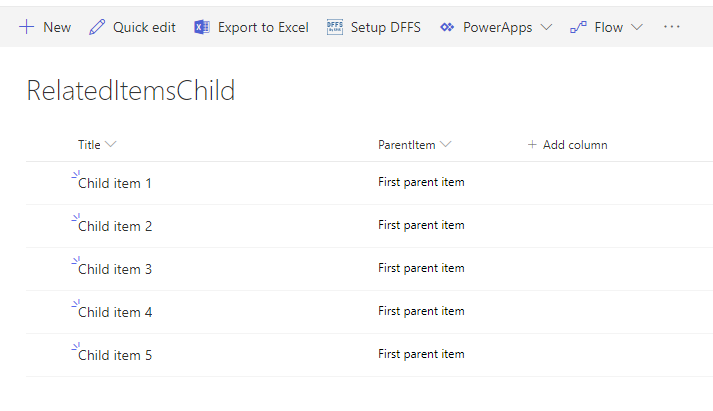Open Child item 5 entry
Image resolution: width=713 pixels, height=411 pixels.
[x=115, y=356]
